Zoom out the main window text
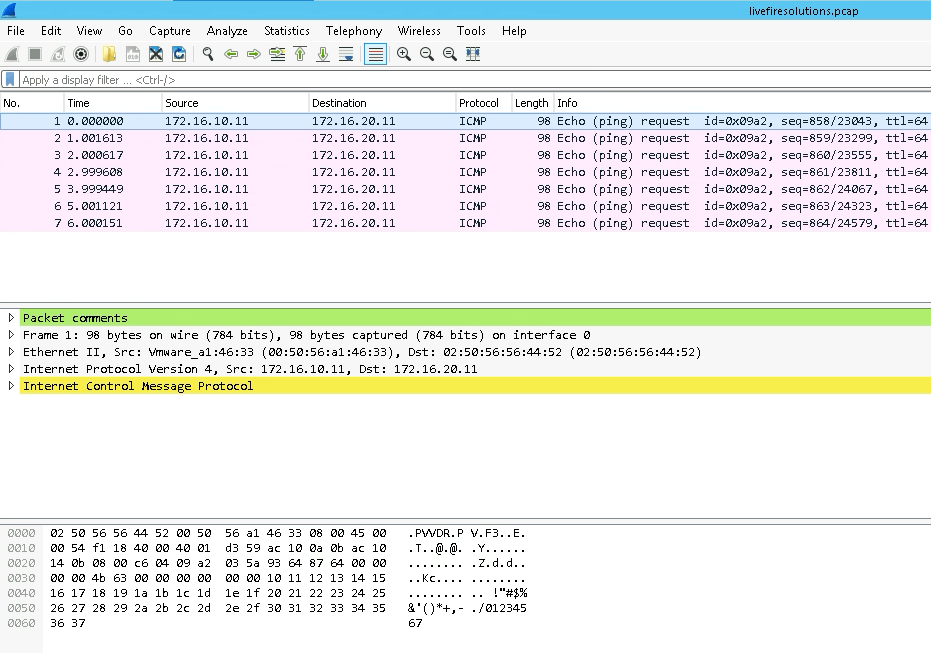 point(427,55)
